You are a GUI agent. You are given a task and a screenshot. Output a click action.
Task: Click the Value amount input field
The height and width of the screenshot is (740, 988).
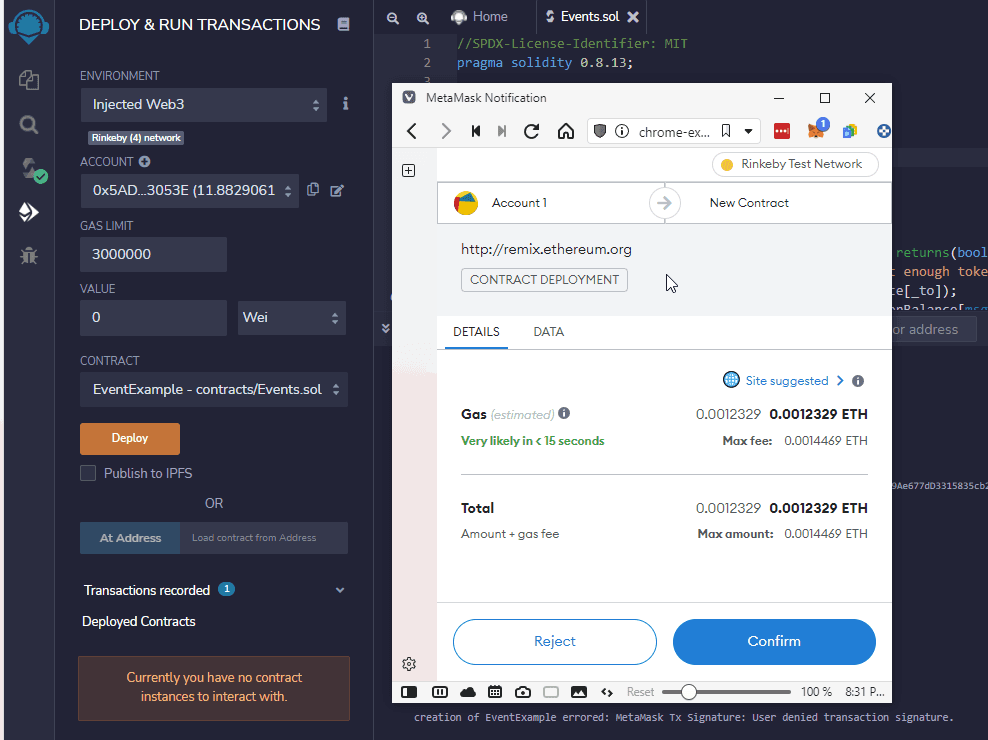coord(153,318)
